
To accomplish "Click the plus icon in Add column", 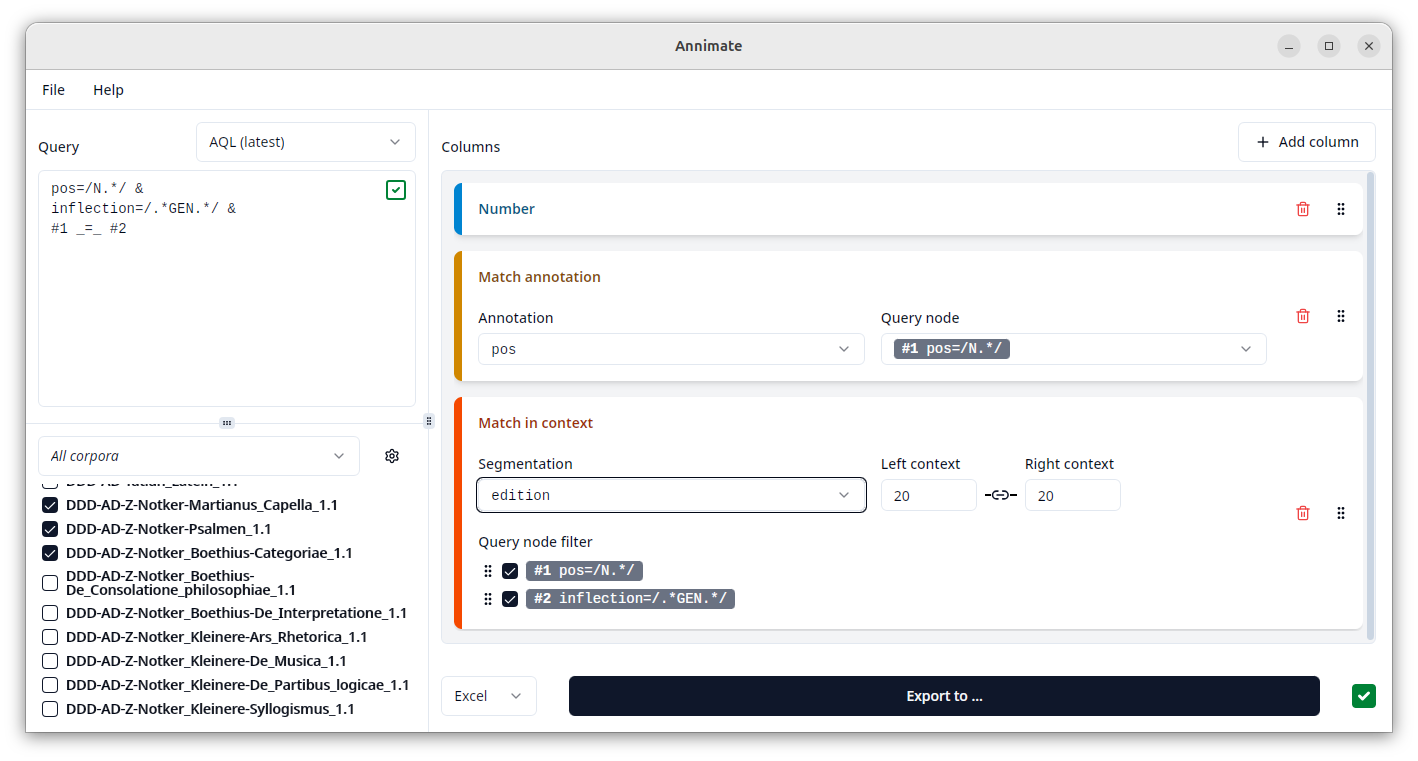I will (1263, 142).
